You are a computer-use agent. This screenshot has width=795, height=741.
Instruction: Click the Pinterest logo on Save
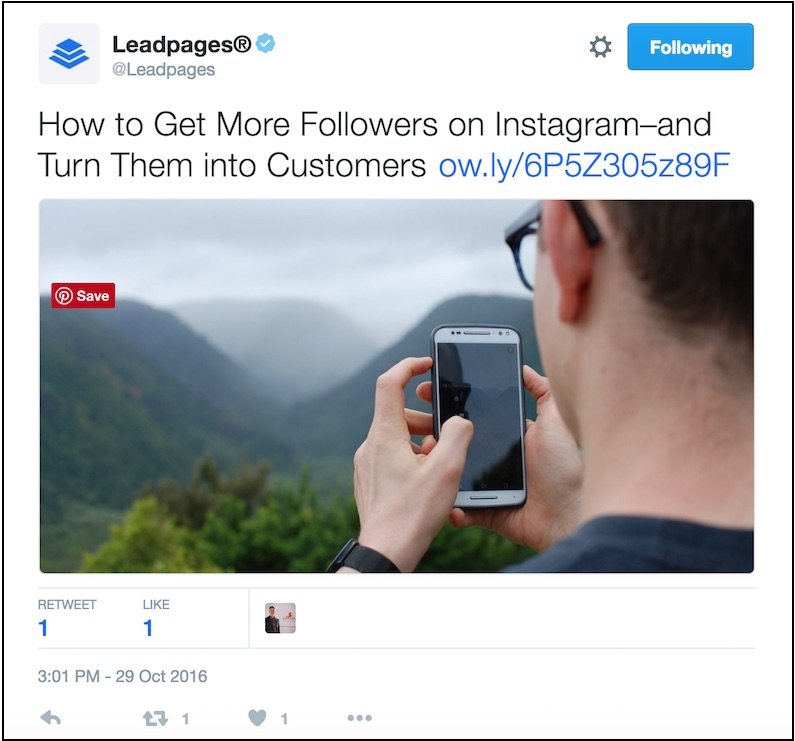(64, 296)
